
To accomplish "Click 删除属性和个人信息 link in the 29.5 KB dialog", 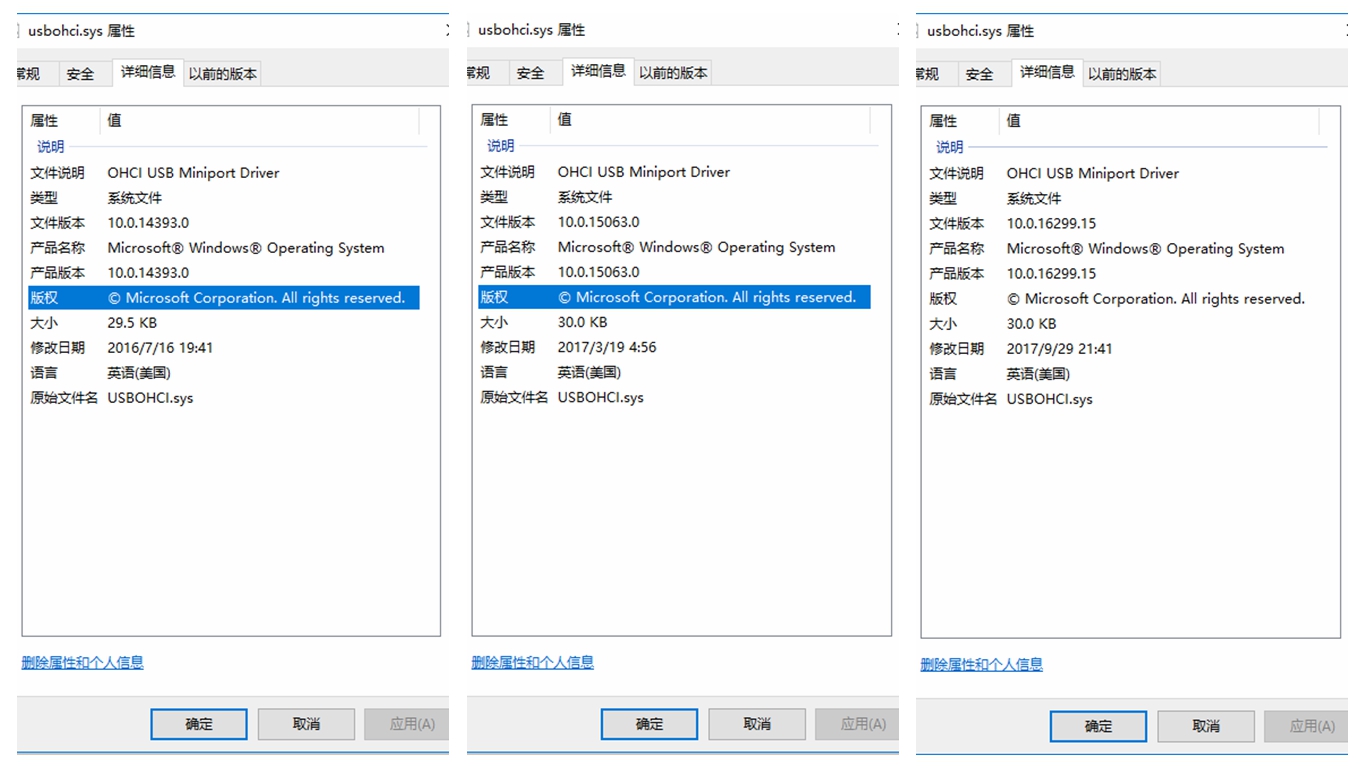I will pos(83,662).
